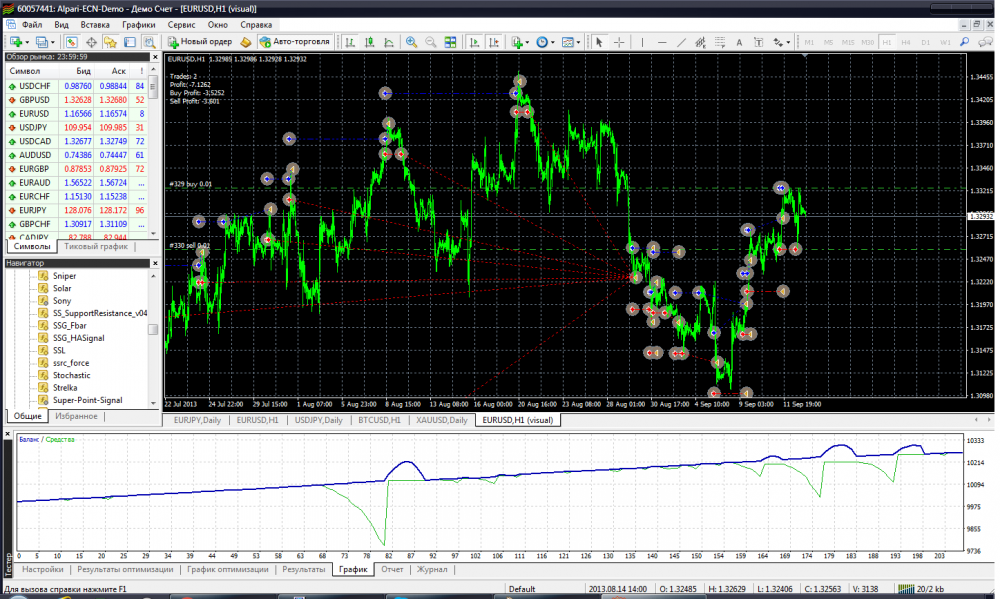Viewport: 1000px width, 599px height.
Task: Select the H4 timeframe button
Action: coord(905,42)
